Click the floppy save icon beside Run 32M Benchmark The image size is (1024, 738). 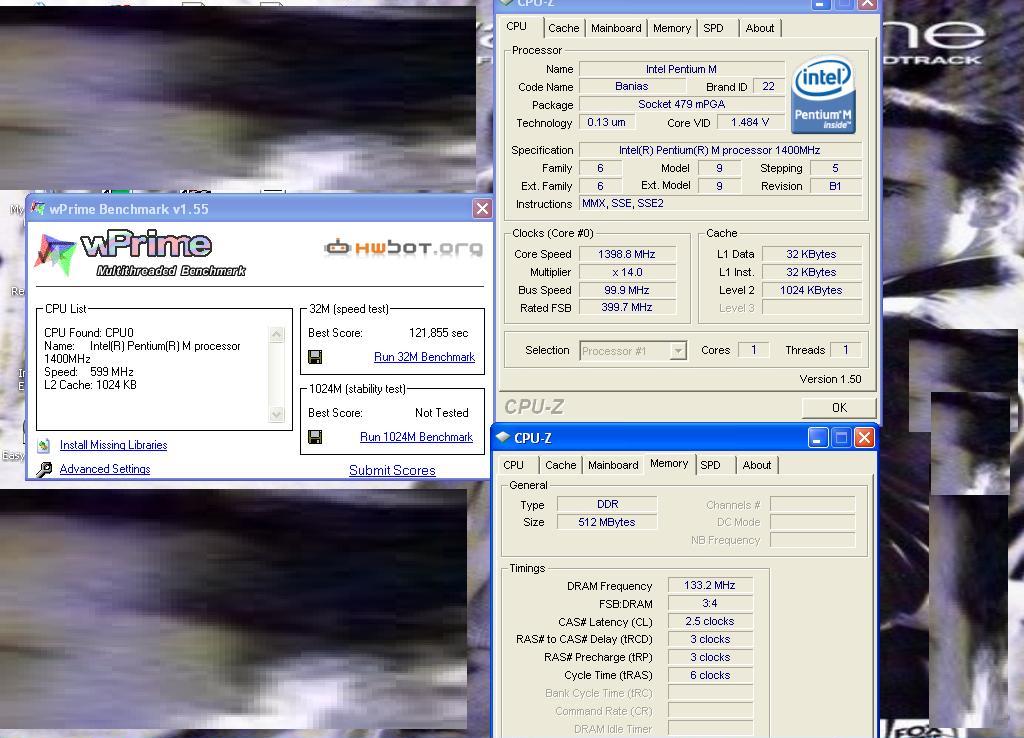(315, 357)
